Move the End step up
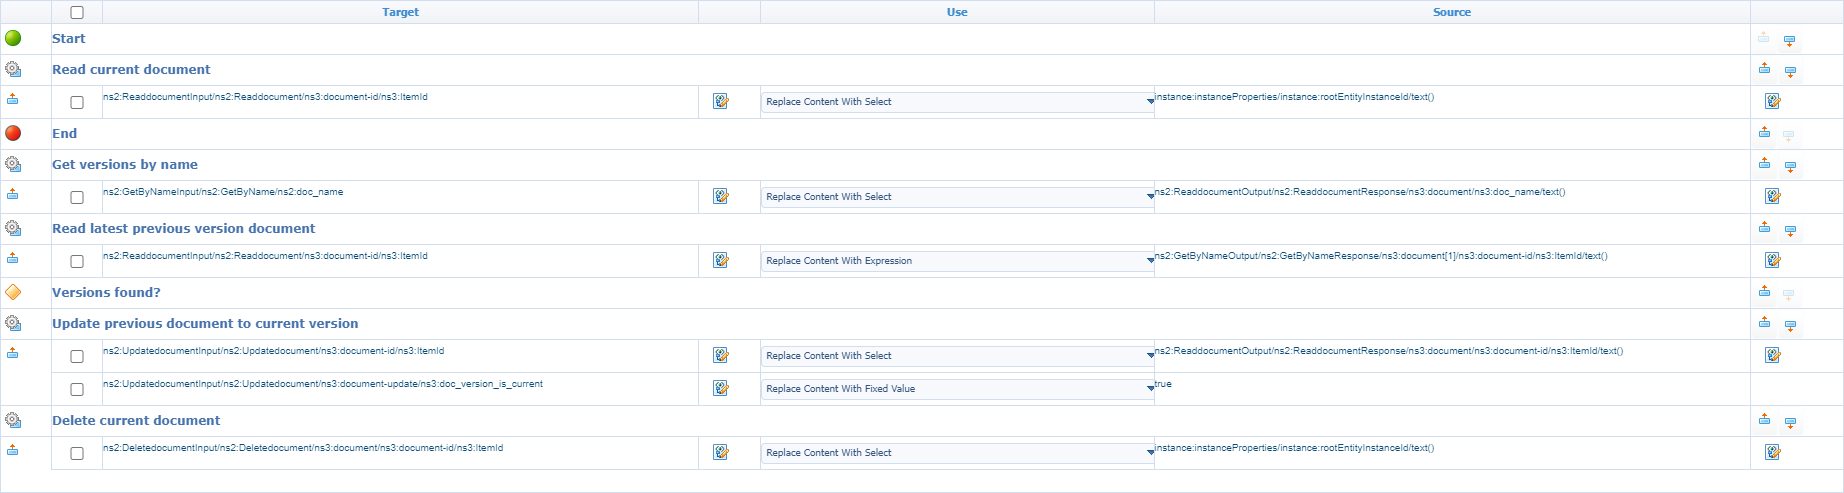Image resolution: width=1844 pixels, height=493 pixels. tap(1764, 132)
